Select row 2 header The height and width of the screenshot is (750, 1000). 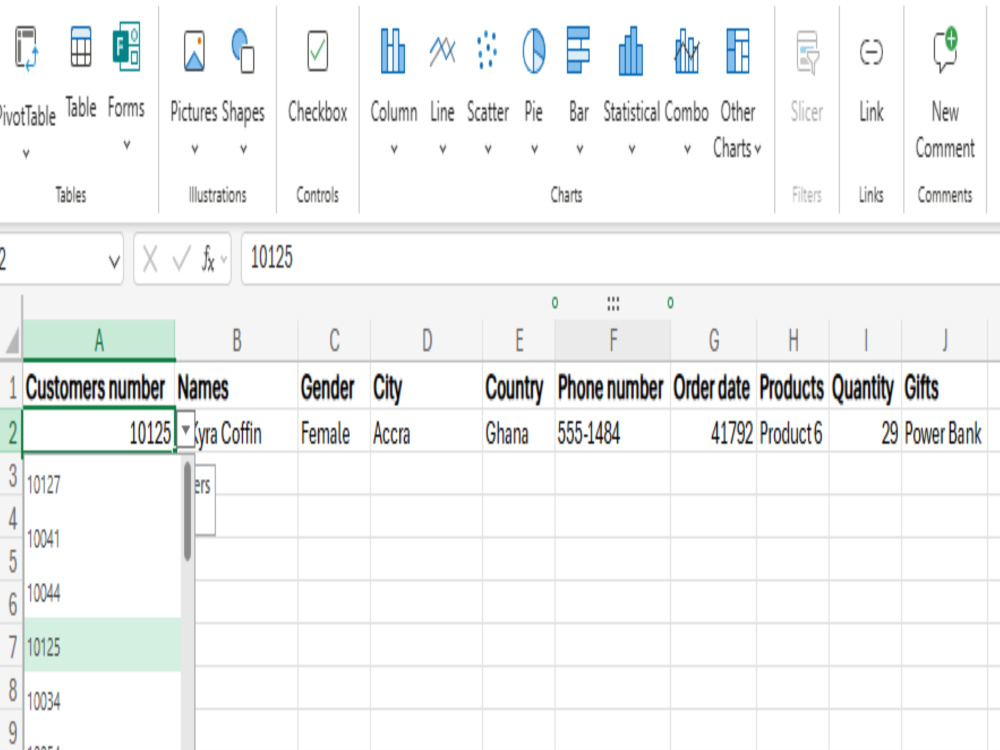point(11,432)
